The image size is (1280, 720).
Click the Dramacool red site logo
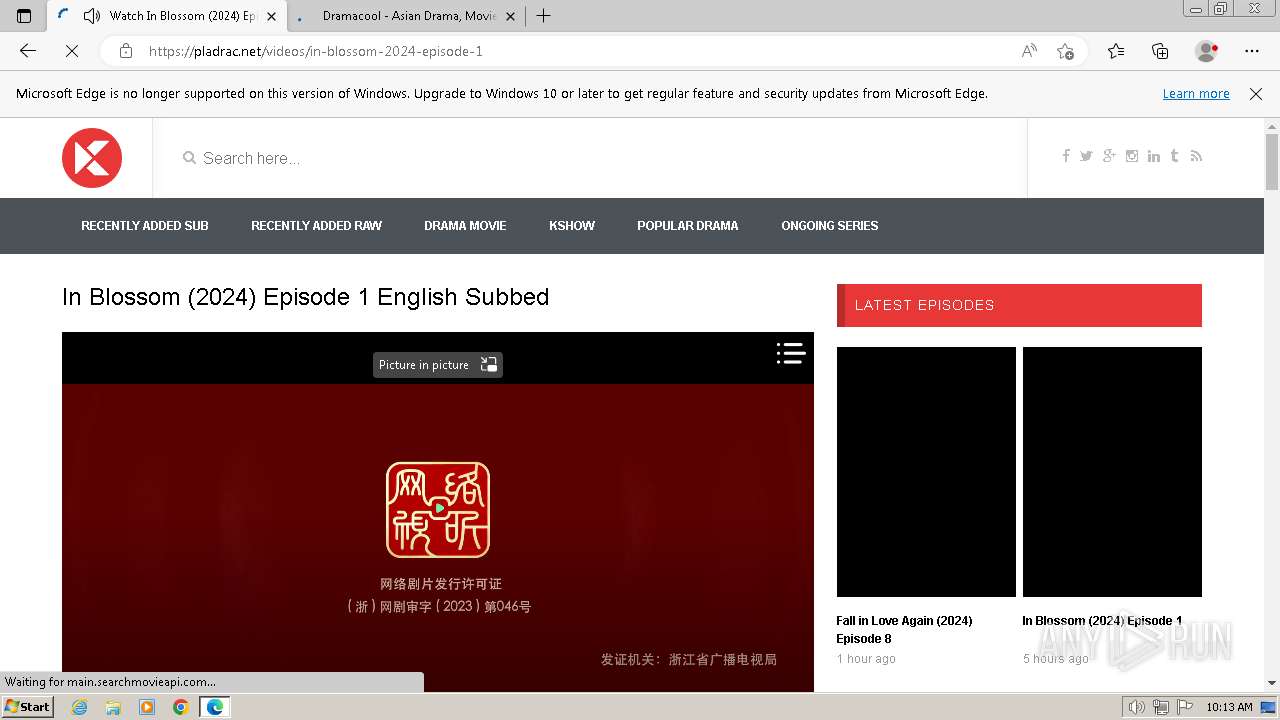point(92,158)
